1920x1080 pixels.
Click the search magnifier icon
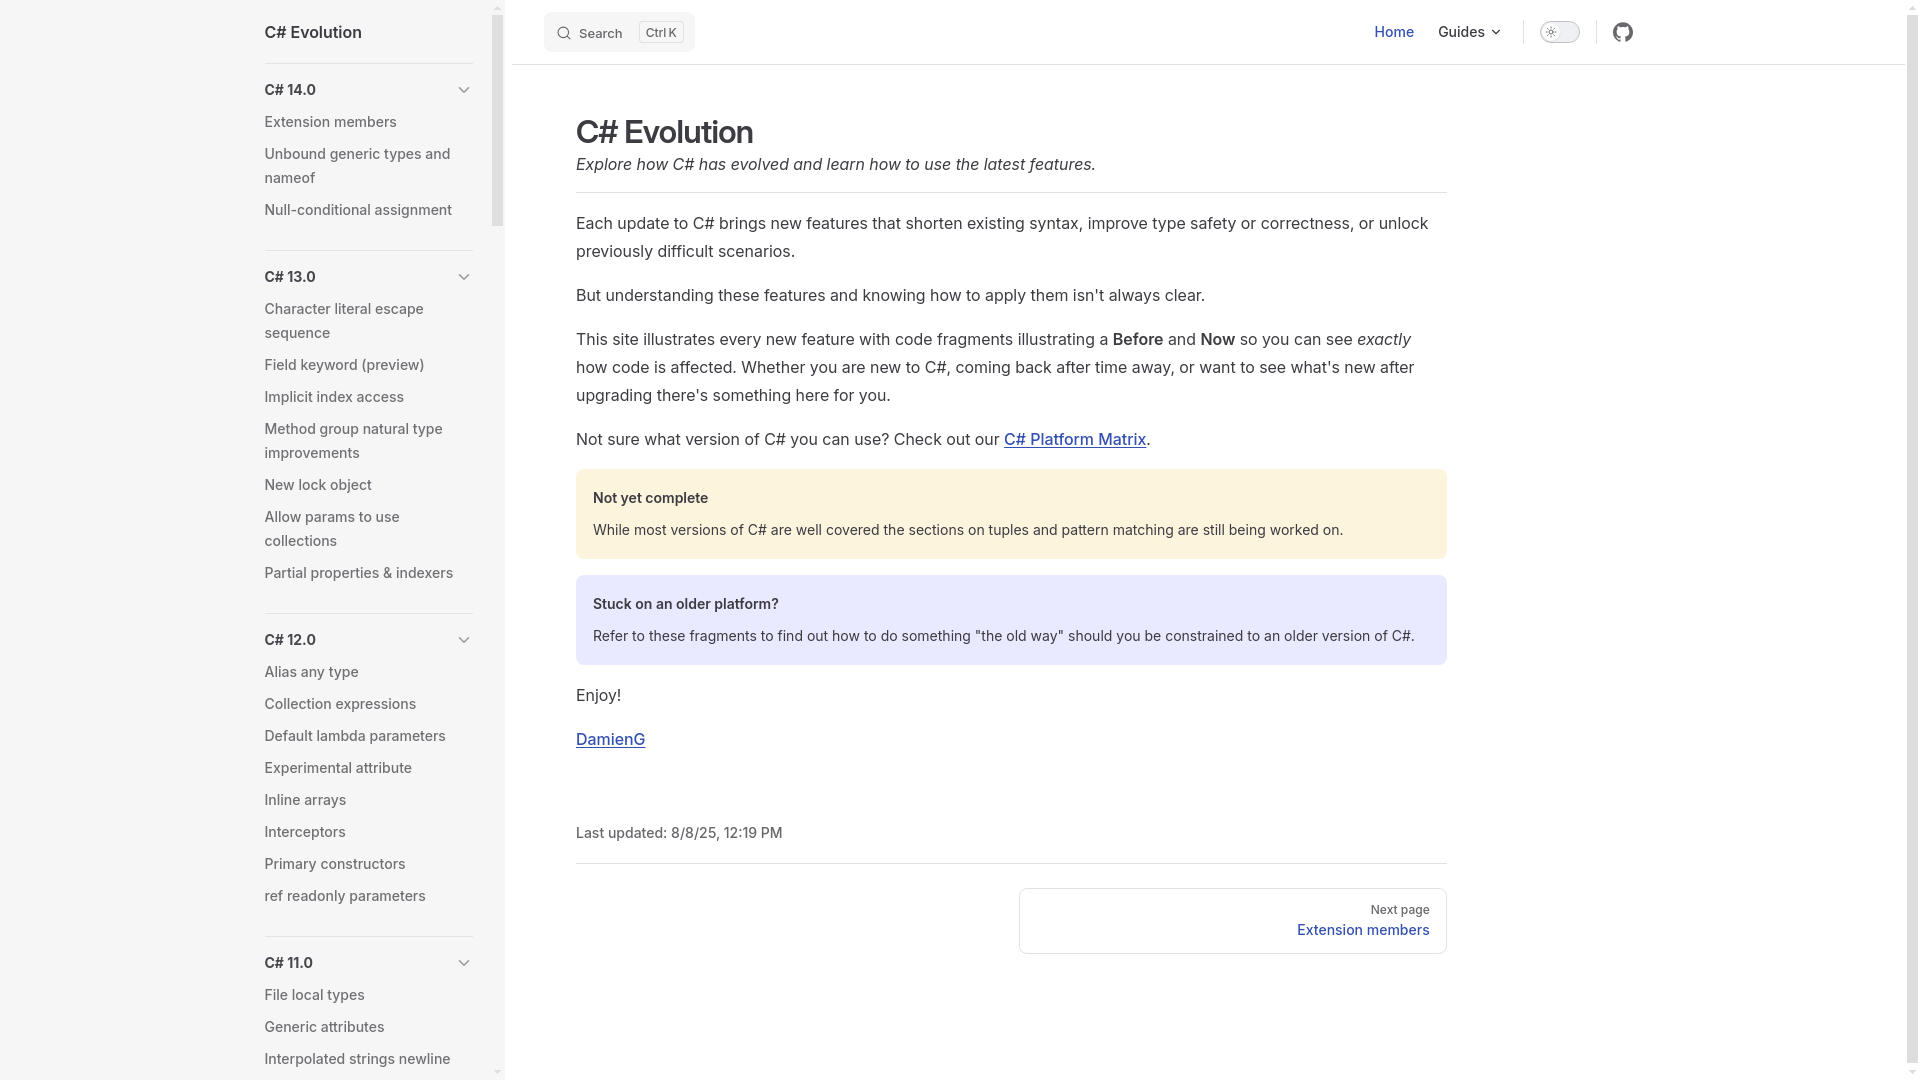click(x=564, y=33)
